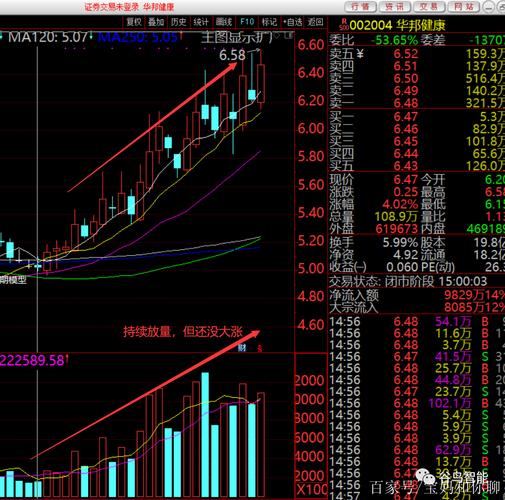This screenshot has height=500, width=505.
Task: Activate the 画线 drawing tool
Action: click(224, 22)
